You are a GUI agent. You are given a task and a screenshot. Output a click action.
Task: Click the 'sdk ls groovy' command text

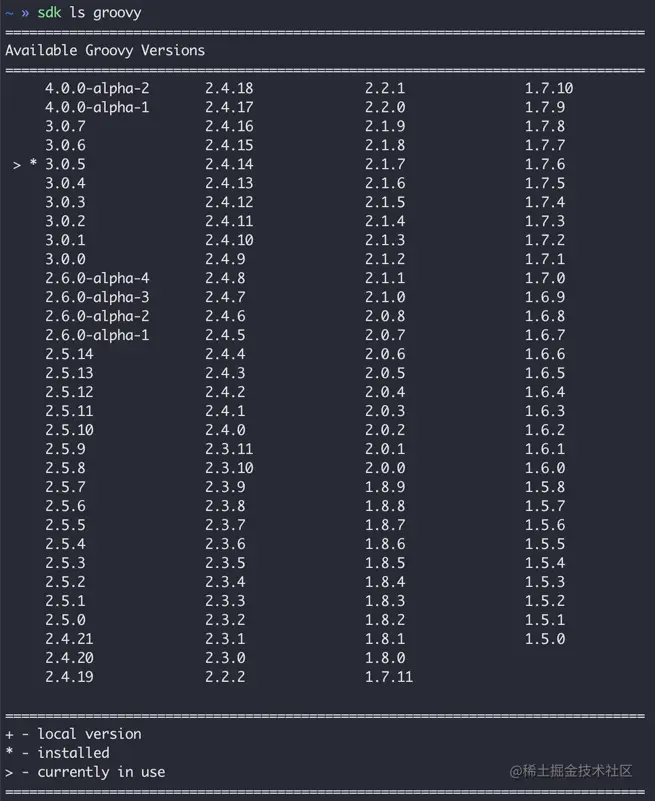pyautogui.click(x=89, y=12)
